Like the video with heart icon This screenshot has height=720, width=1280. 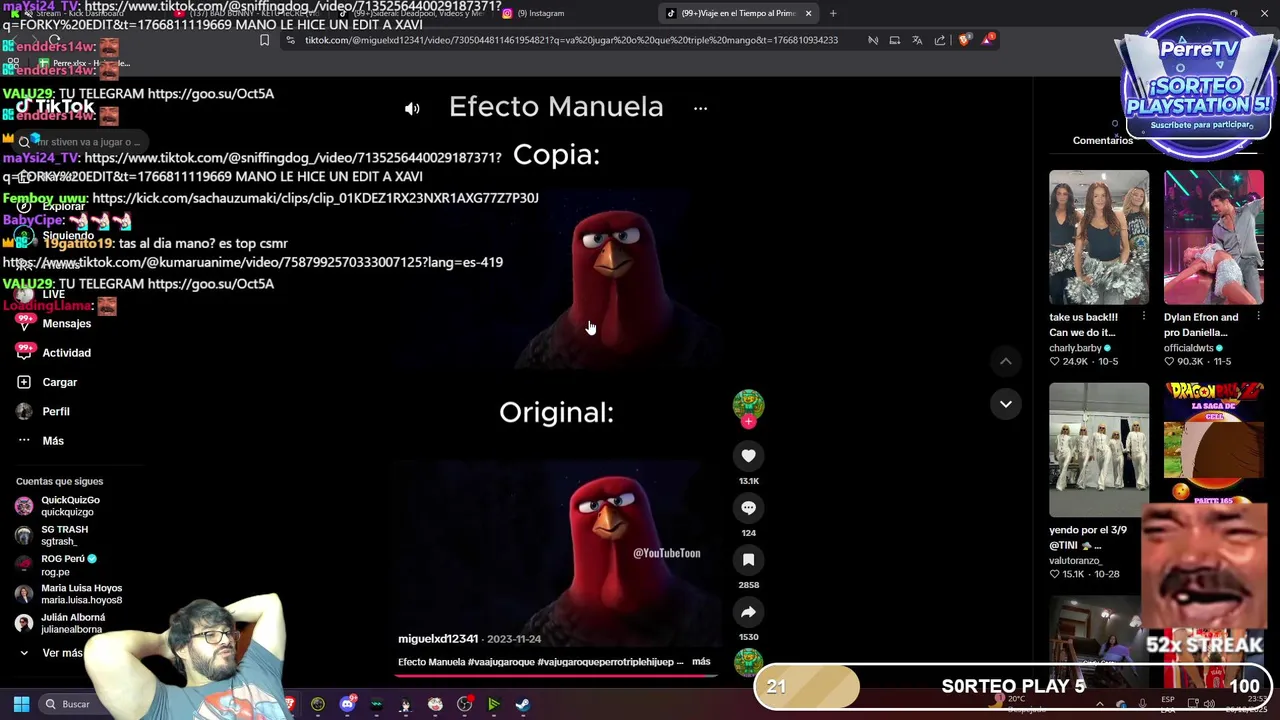748,456
